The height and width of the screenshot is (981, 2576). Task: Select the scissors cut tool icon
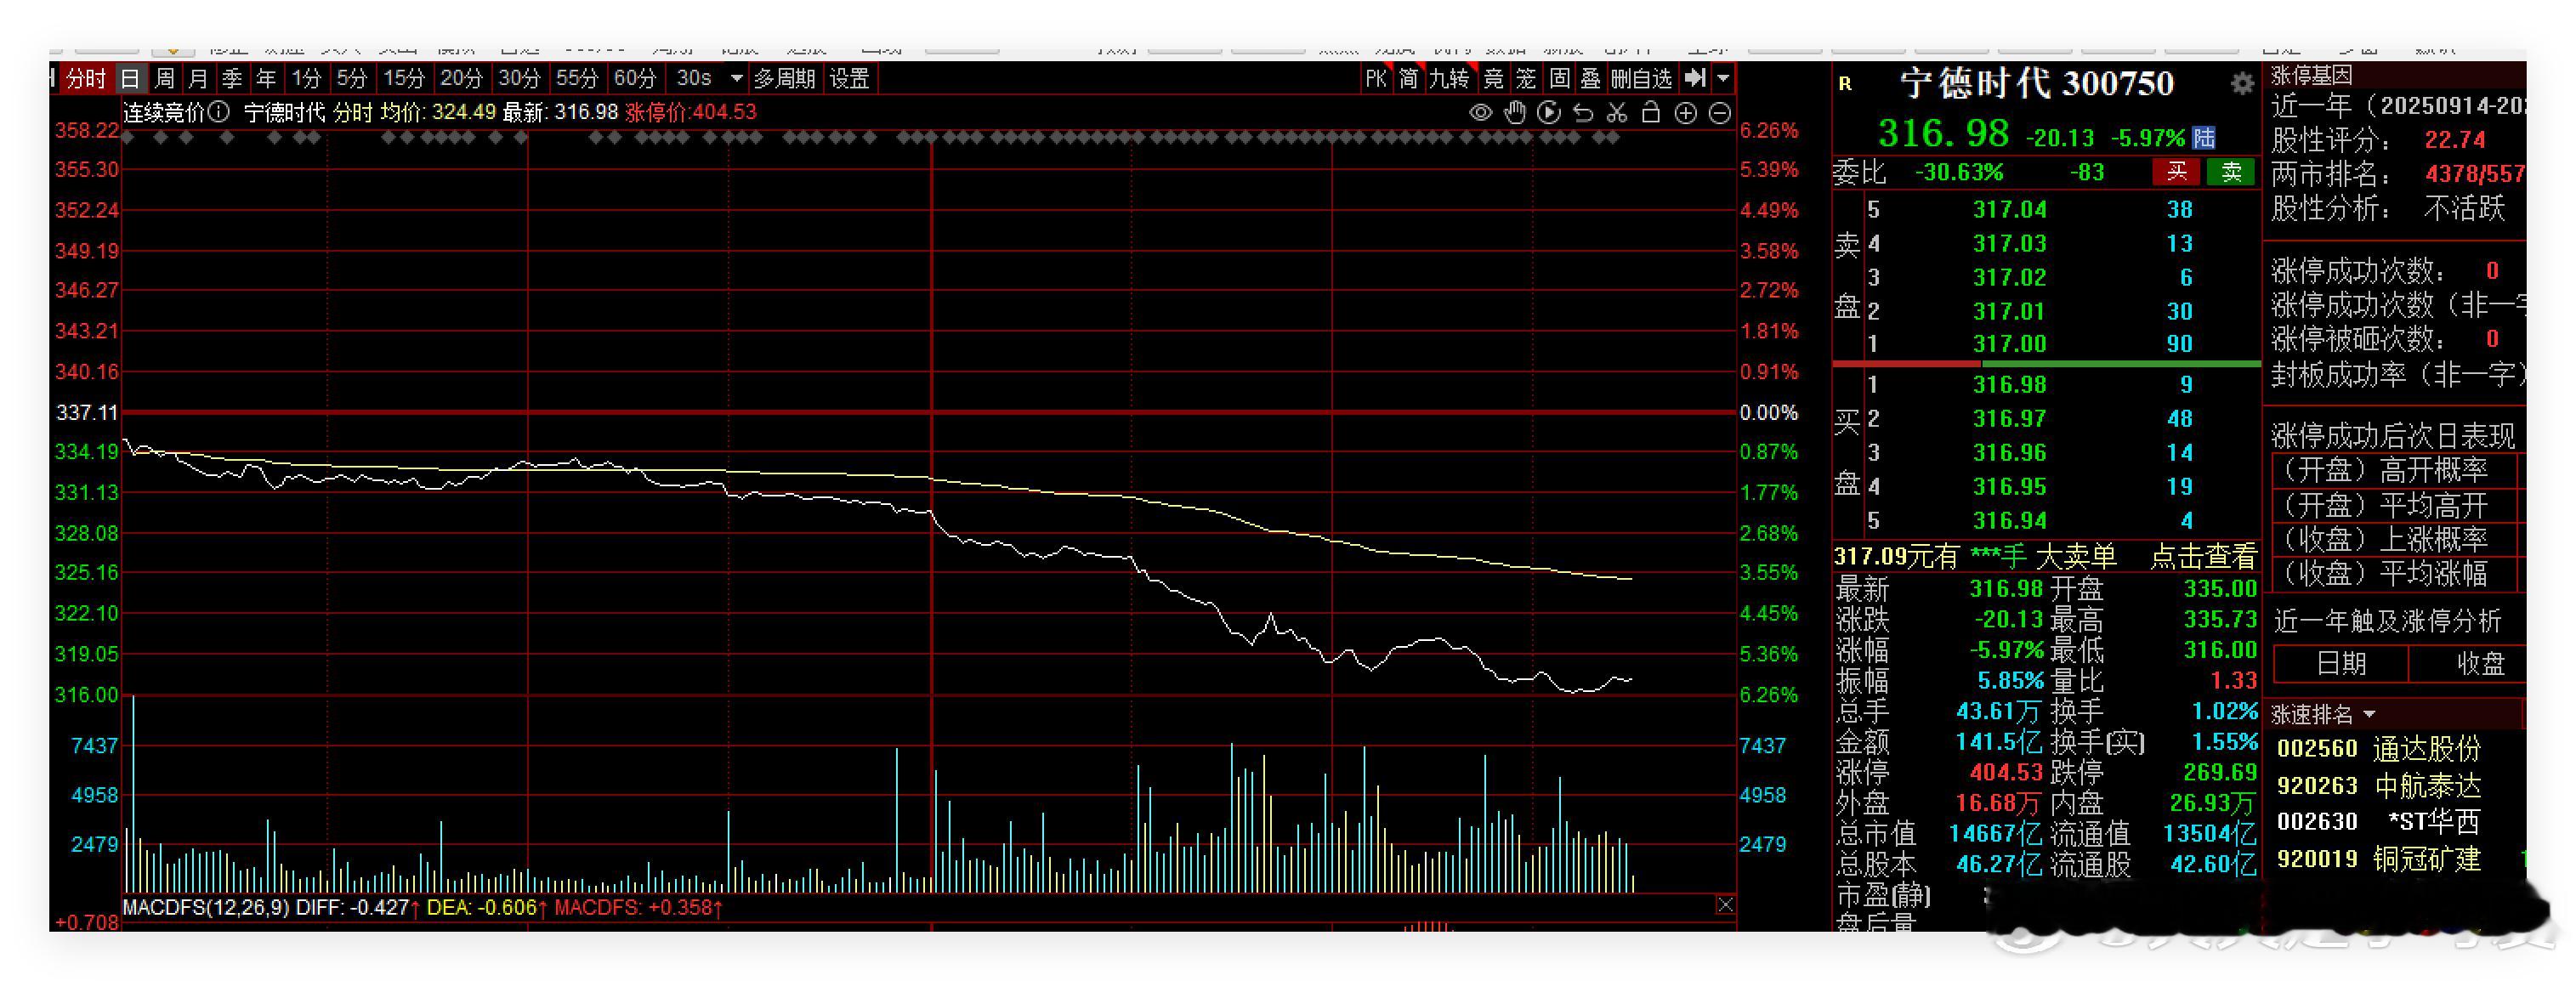[x=1617, y=113]
